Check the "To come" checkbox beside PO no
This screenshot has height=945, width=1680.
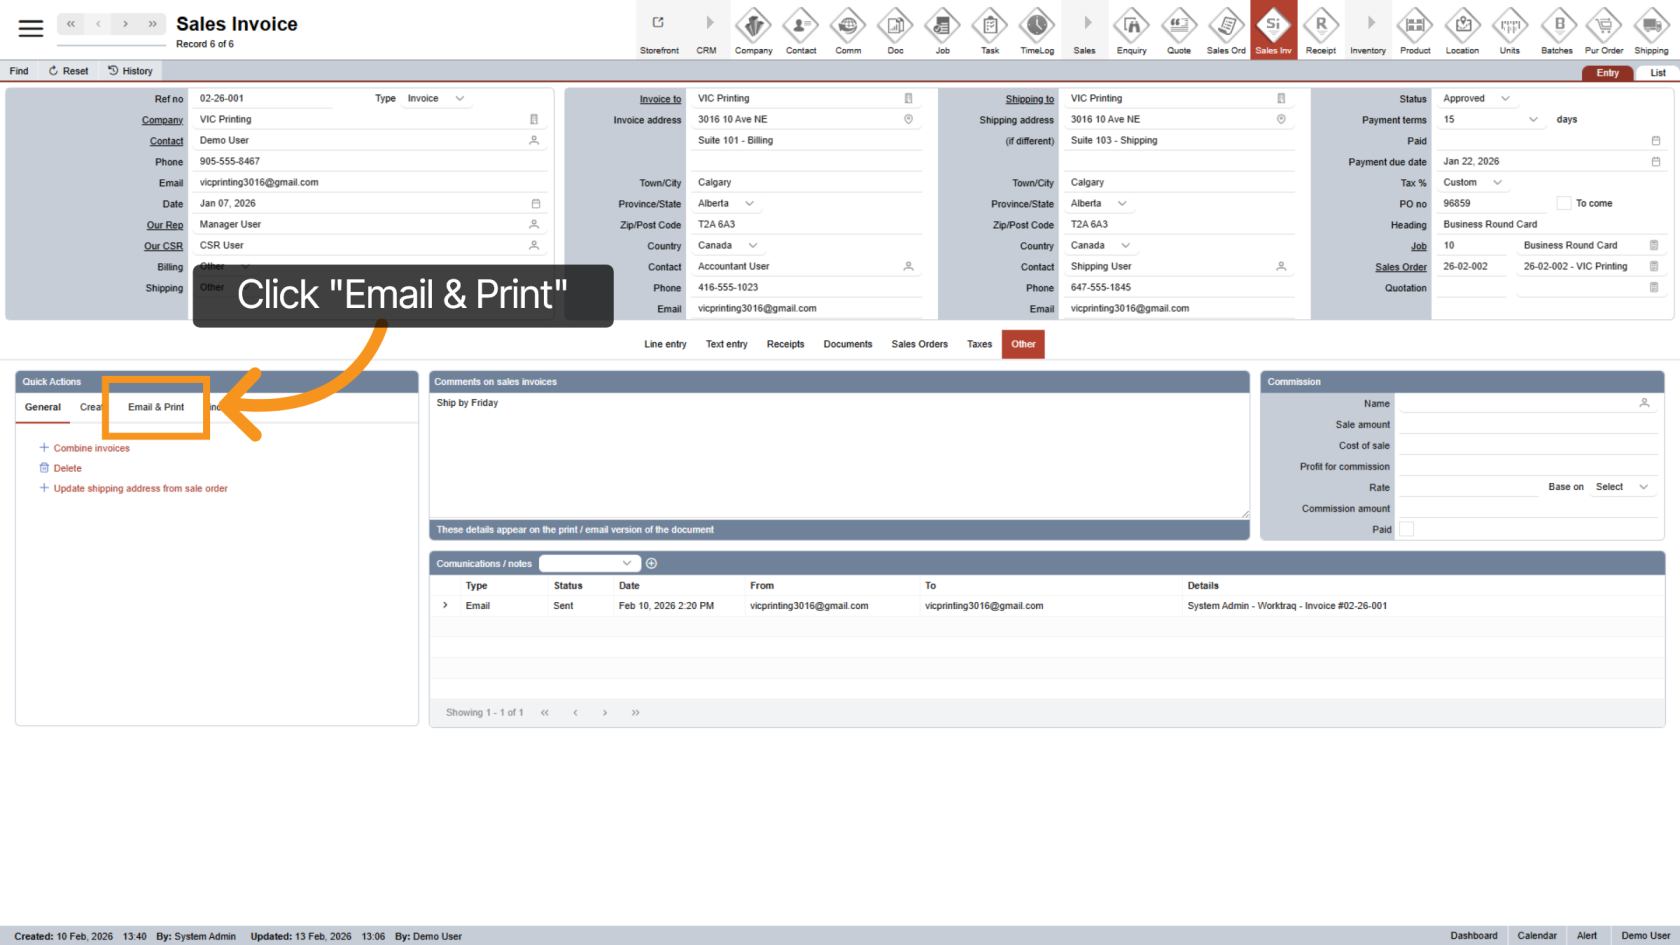pyautogui.click(x=1563, y=203)
